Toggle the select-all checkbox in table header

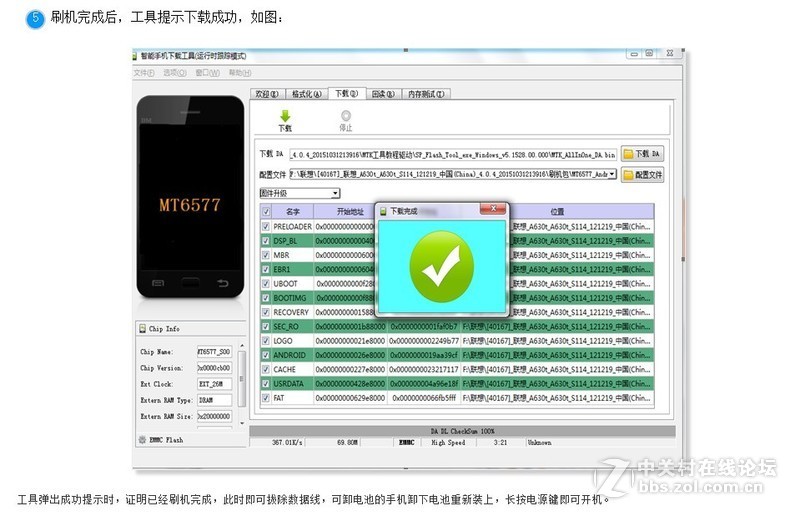click(266, 211)
